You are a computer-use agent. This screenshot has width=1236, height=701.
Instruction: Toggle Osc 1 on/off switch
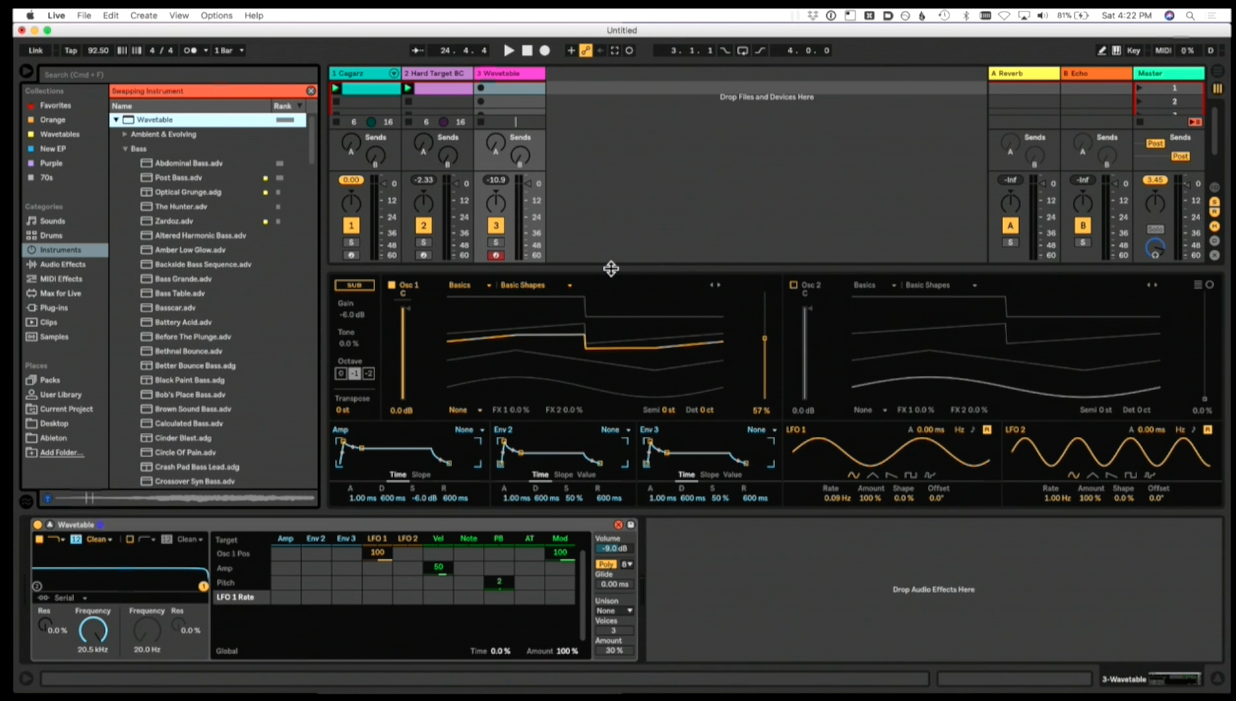click(x=392, y=285)
